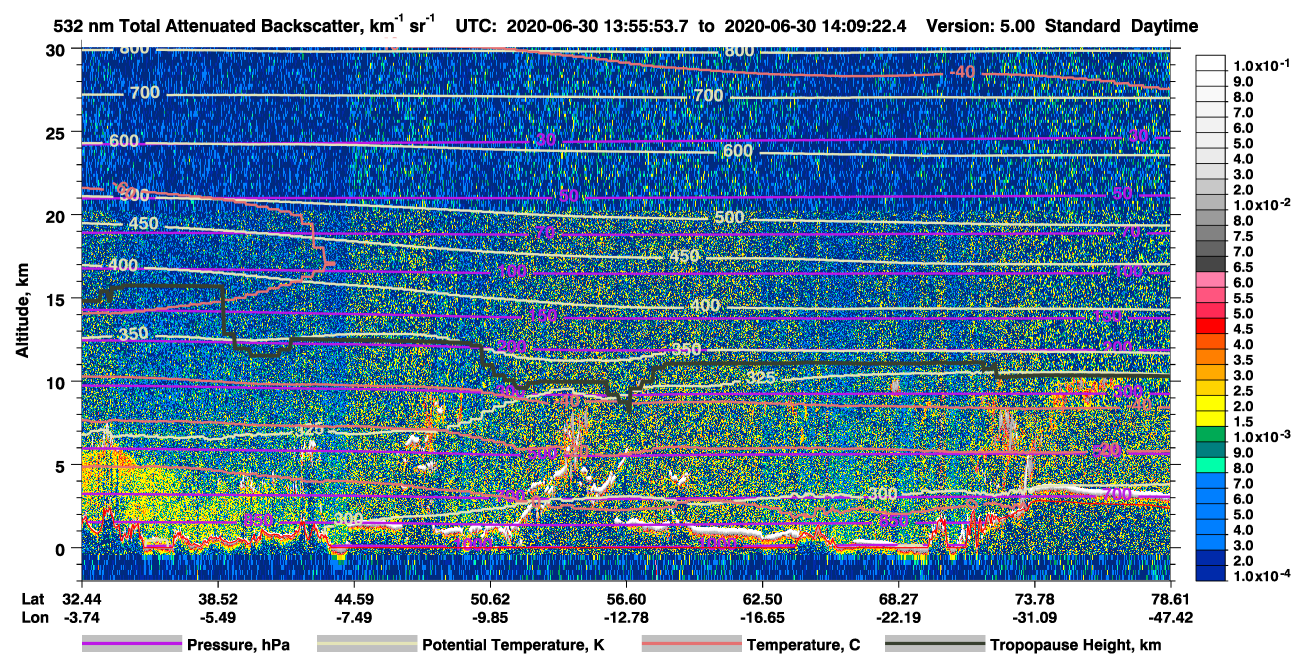
Task: Click the 'Temperature, C' legend label
Action: (x=803, y=645)
